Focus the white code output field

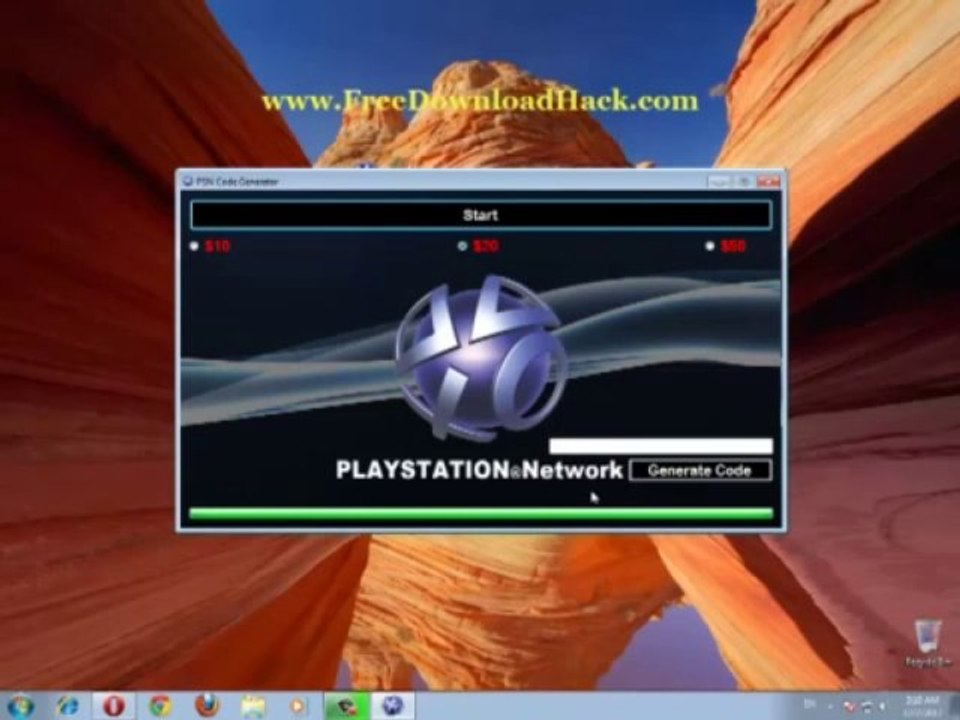(x=661, y=446)
